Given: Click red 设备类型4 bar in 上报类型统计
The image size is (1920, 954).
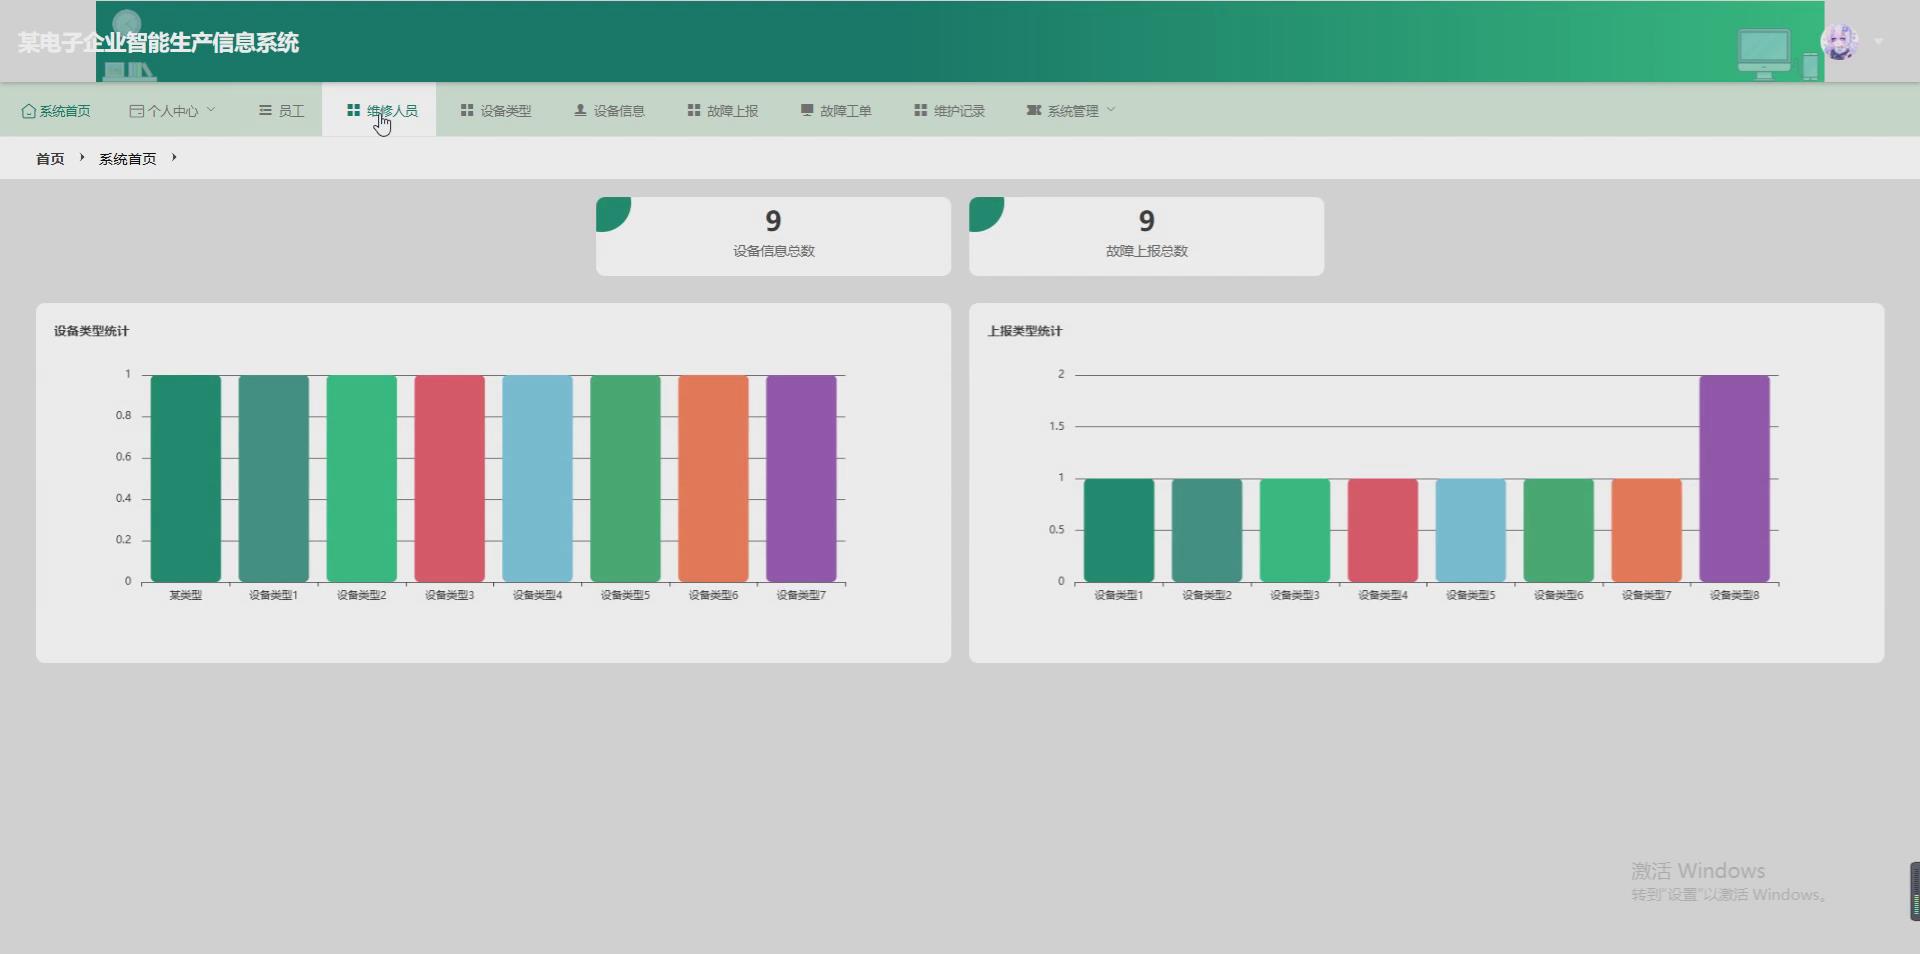Looking at the screenshot, I should pos(1383,530).
